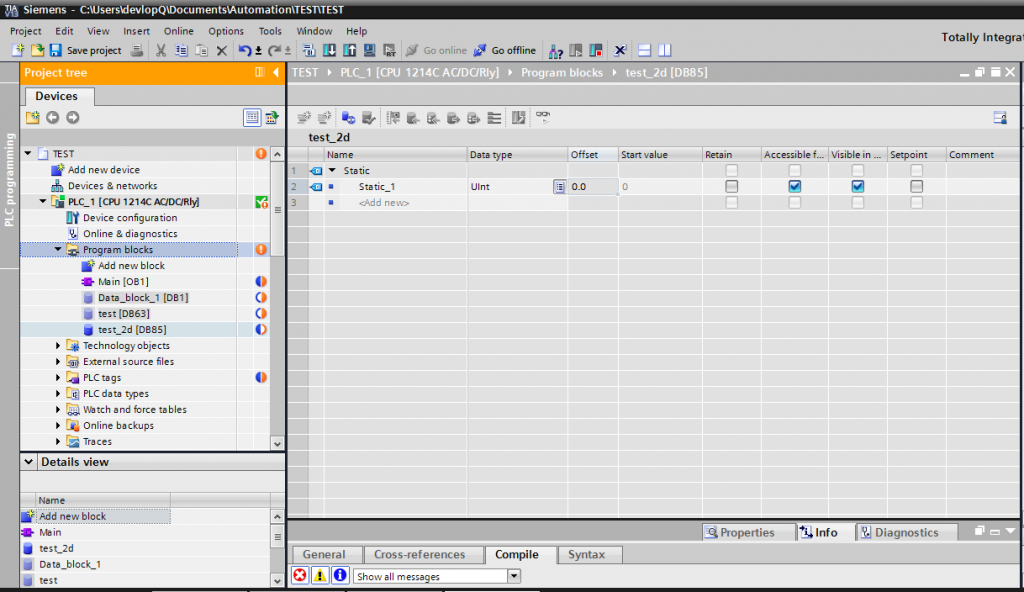Toggle the information filter button in the Compile tab
This screenshot has width=1024, height=592.
[340, 576]
